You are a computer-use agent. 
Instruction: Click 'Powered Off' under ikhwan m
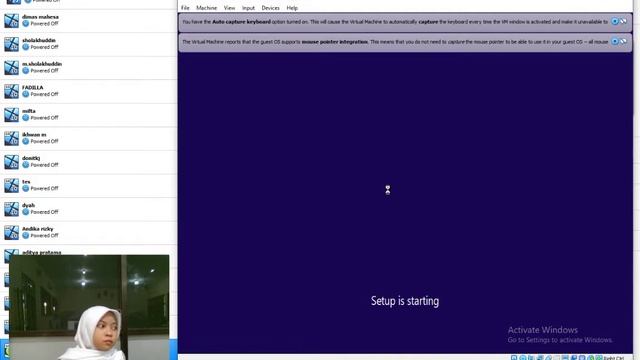click(x=44, y=142)
